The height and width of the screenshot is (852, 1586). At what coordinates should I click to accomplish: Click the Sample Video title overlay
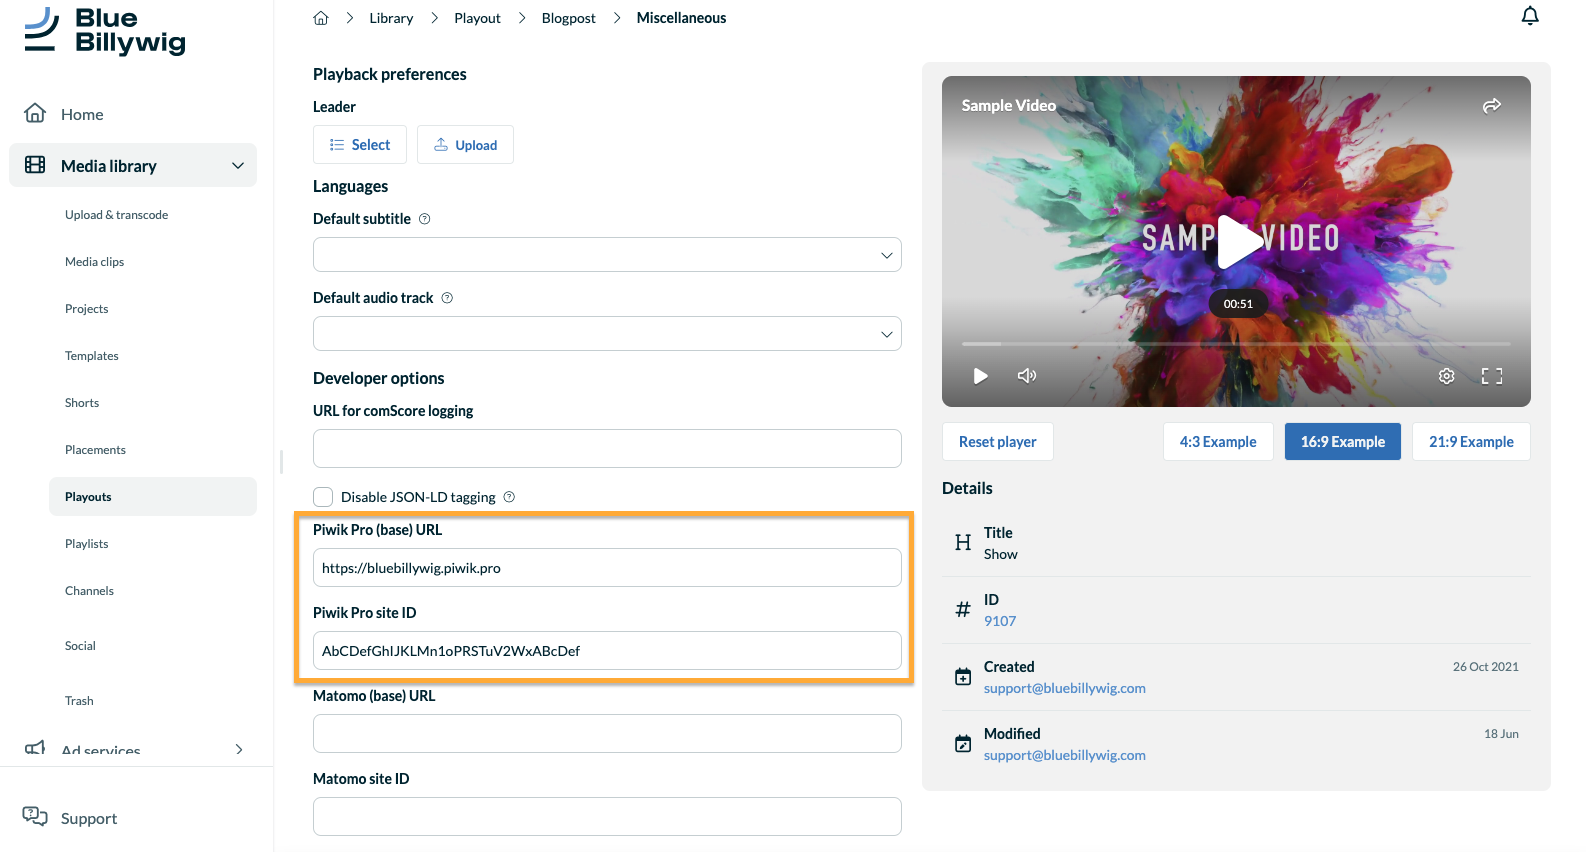pyautogui.click(x=1009, y=105)
